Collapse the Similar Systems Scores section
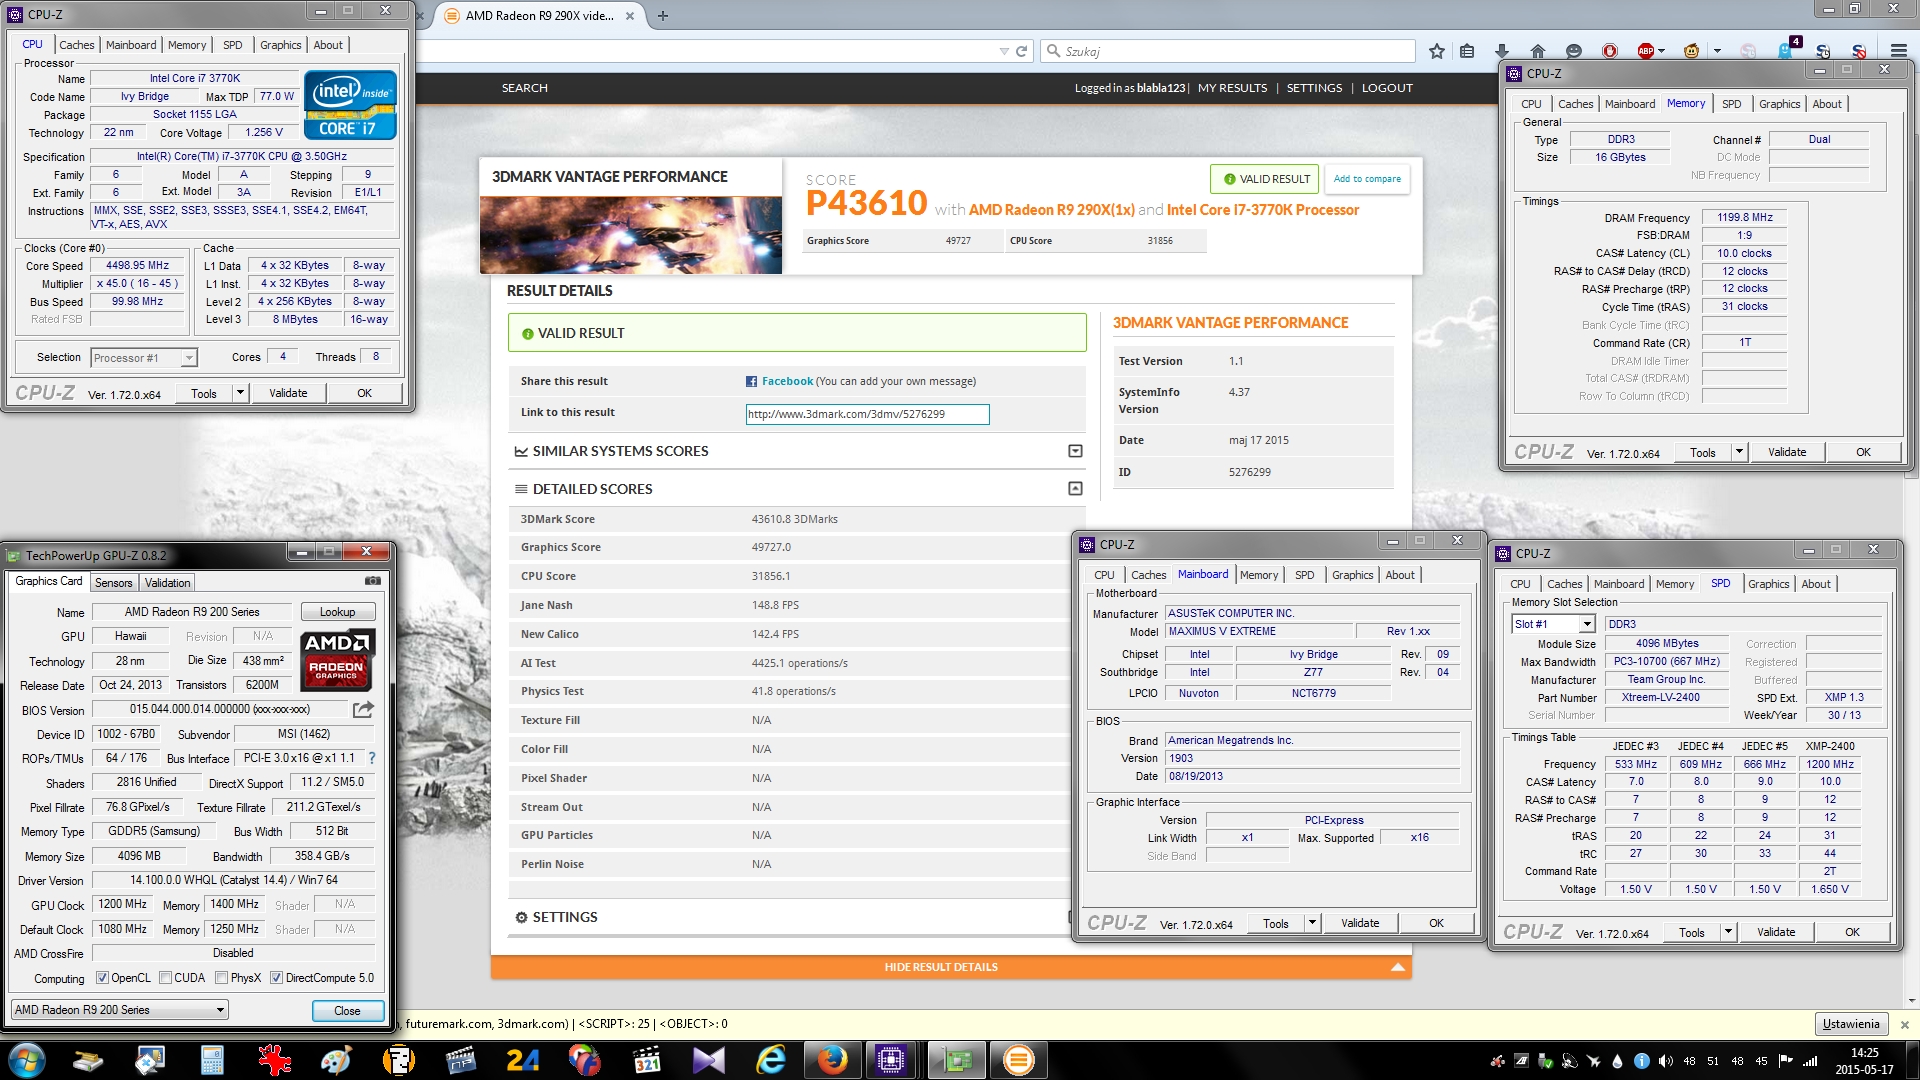This screenshot has width=1920, height=1080. (1075, 451)
